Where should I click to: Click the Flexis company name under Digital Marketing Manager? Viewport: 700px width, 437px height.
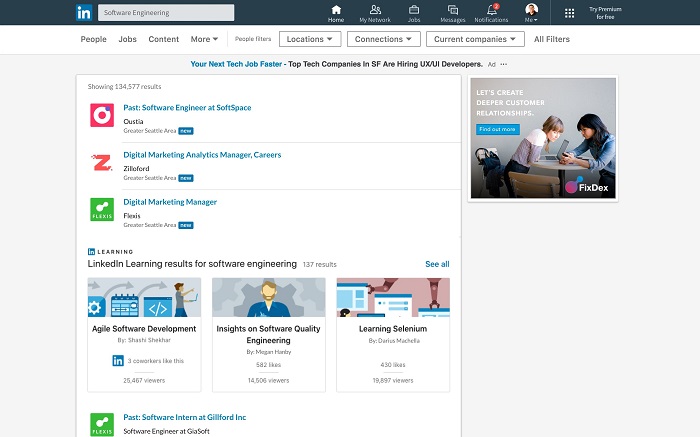(132, 216)
